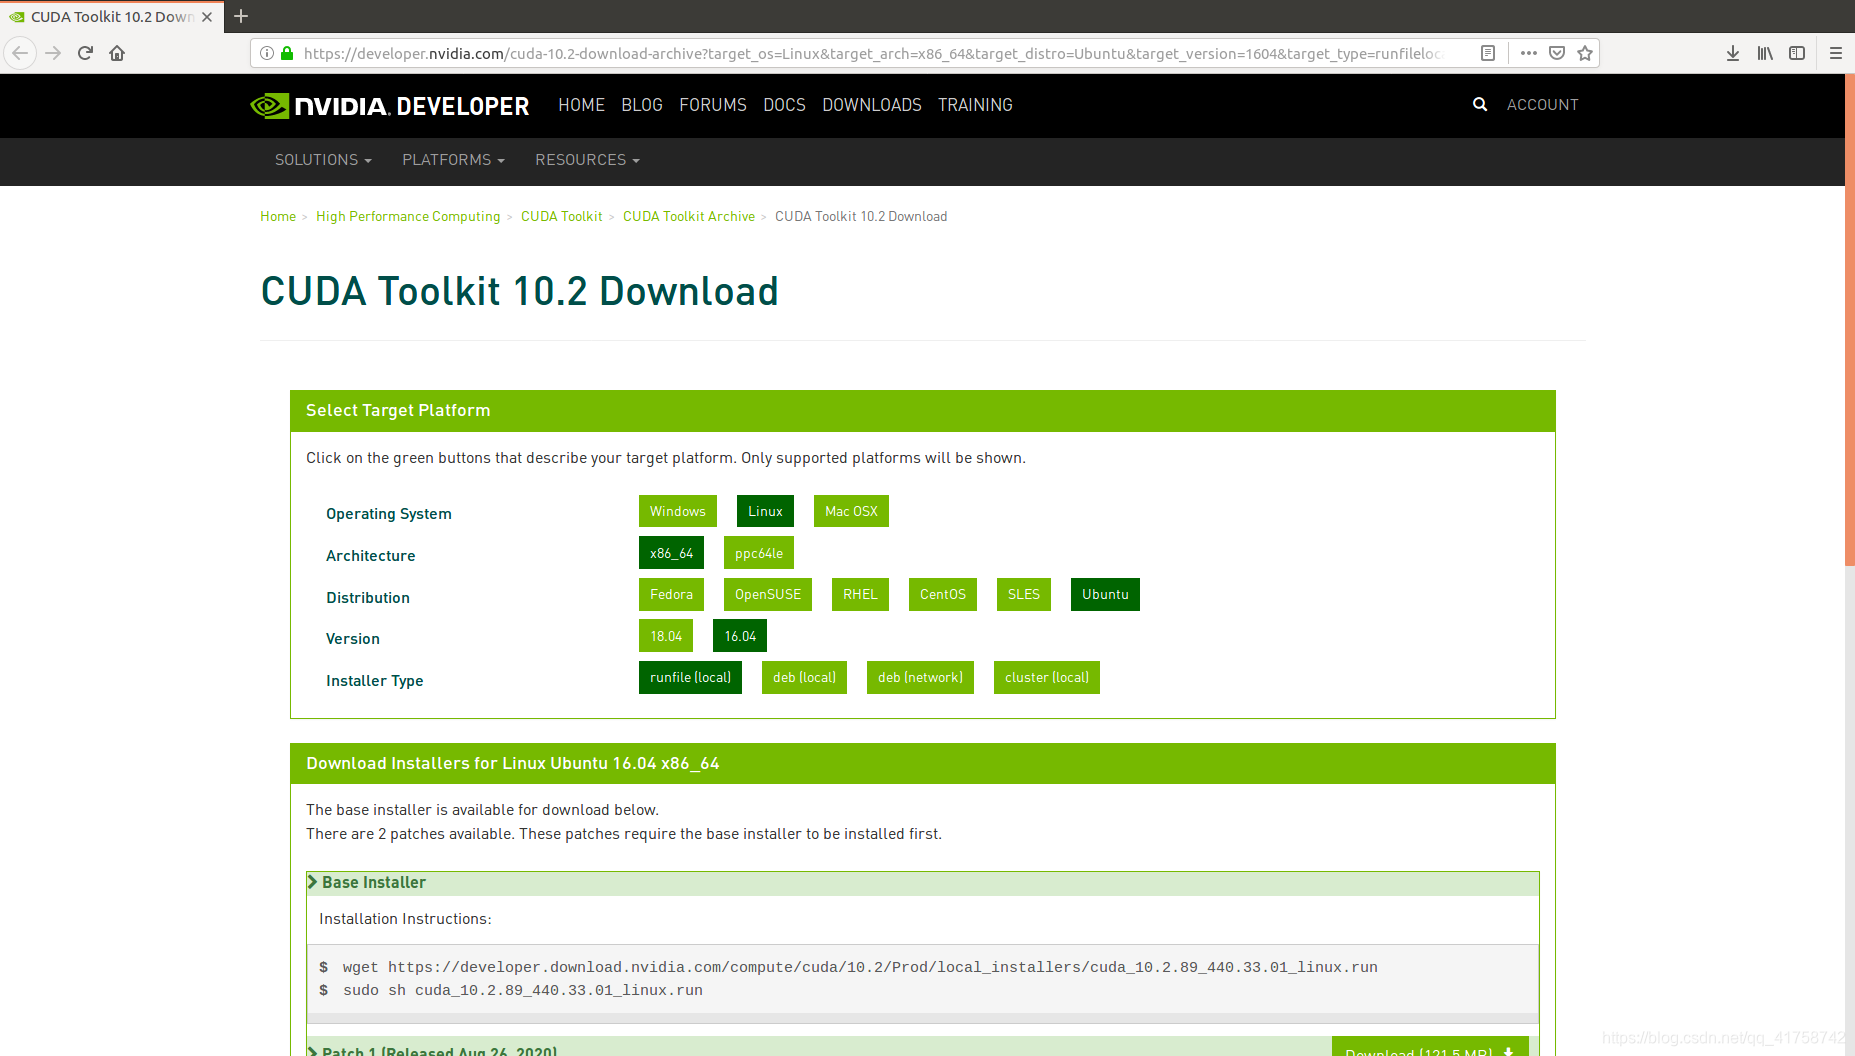Reload the page with the refresh icon
The width and height of the screenshot is (1855, 1056).
coord(85,53)
